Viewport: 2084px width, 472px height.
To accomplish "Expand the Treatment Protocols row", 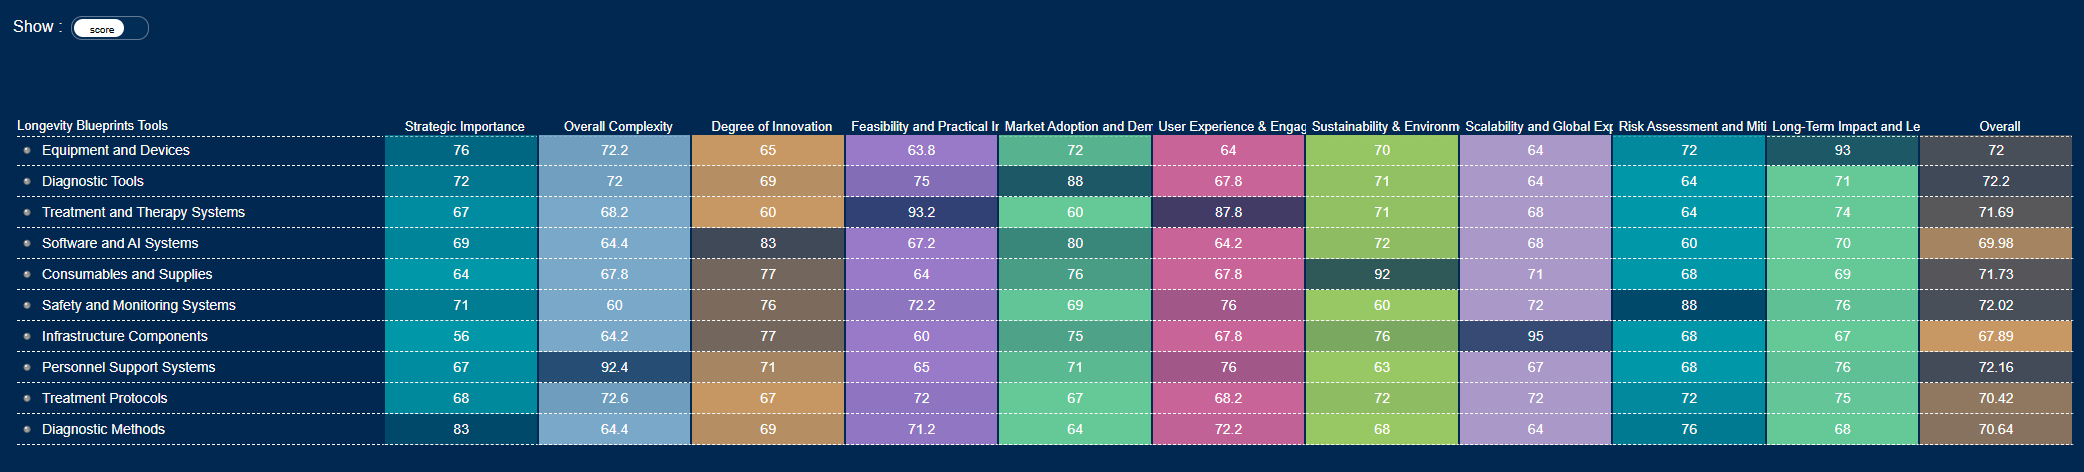I will (x=104, y=398).
